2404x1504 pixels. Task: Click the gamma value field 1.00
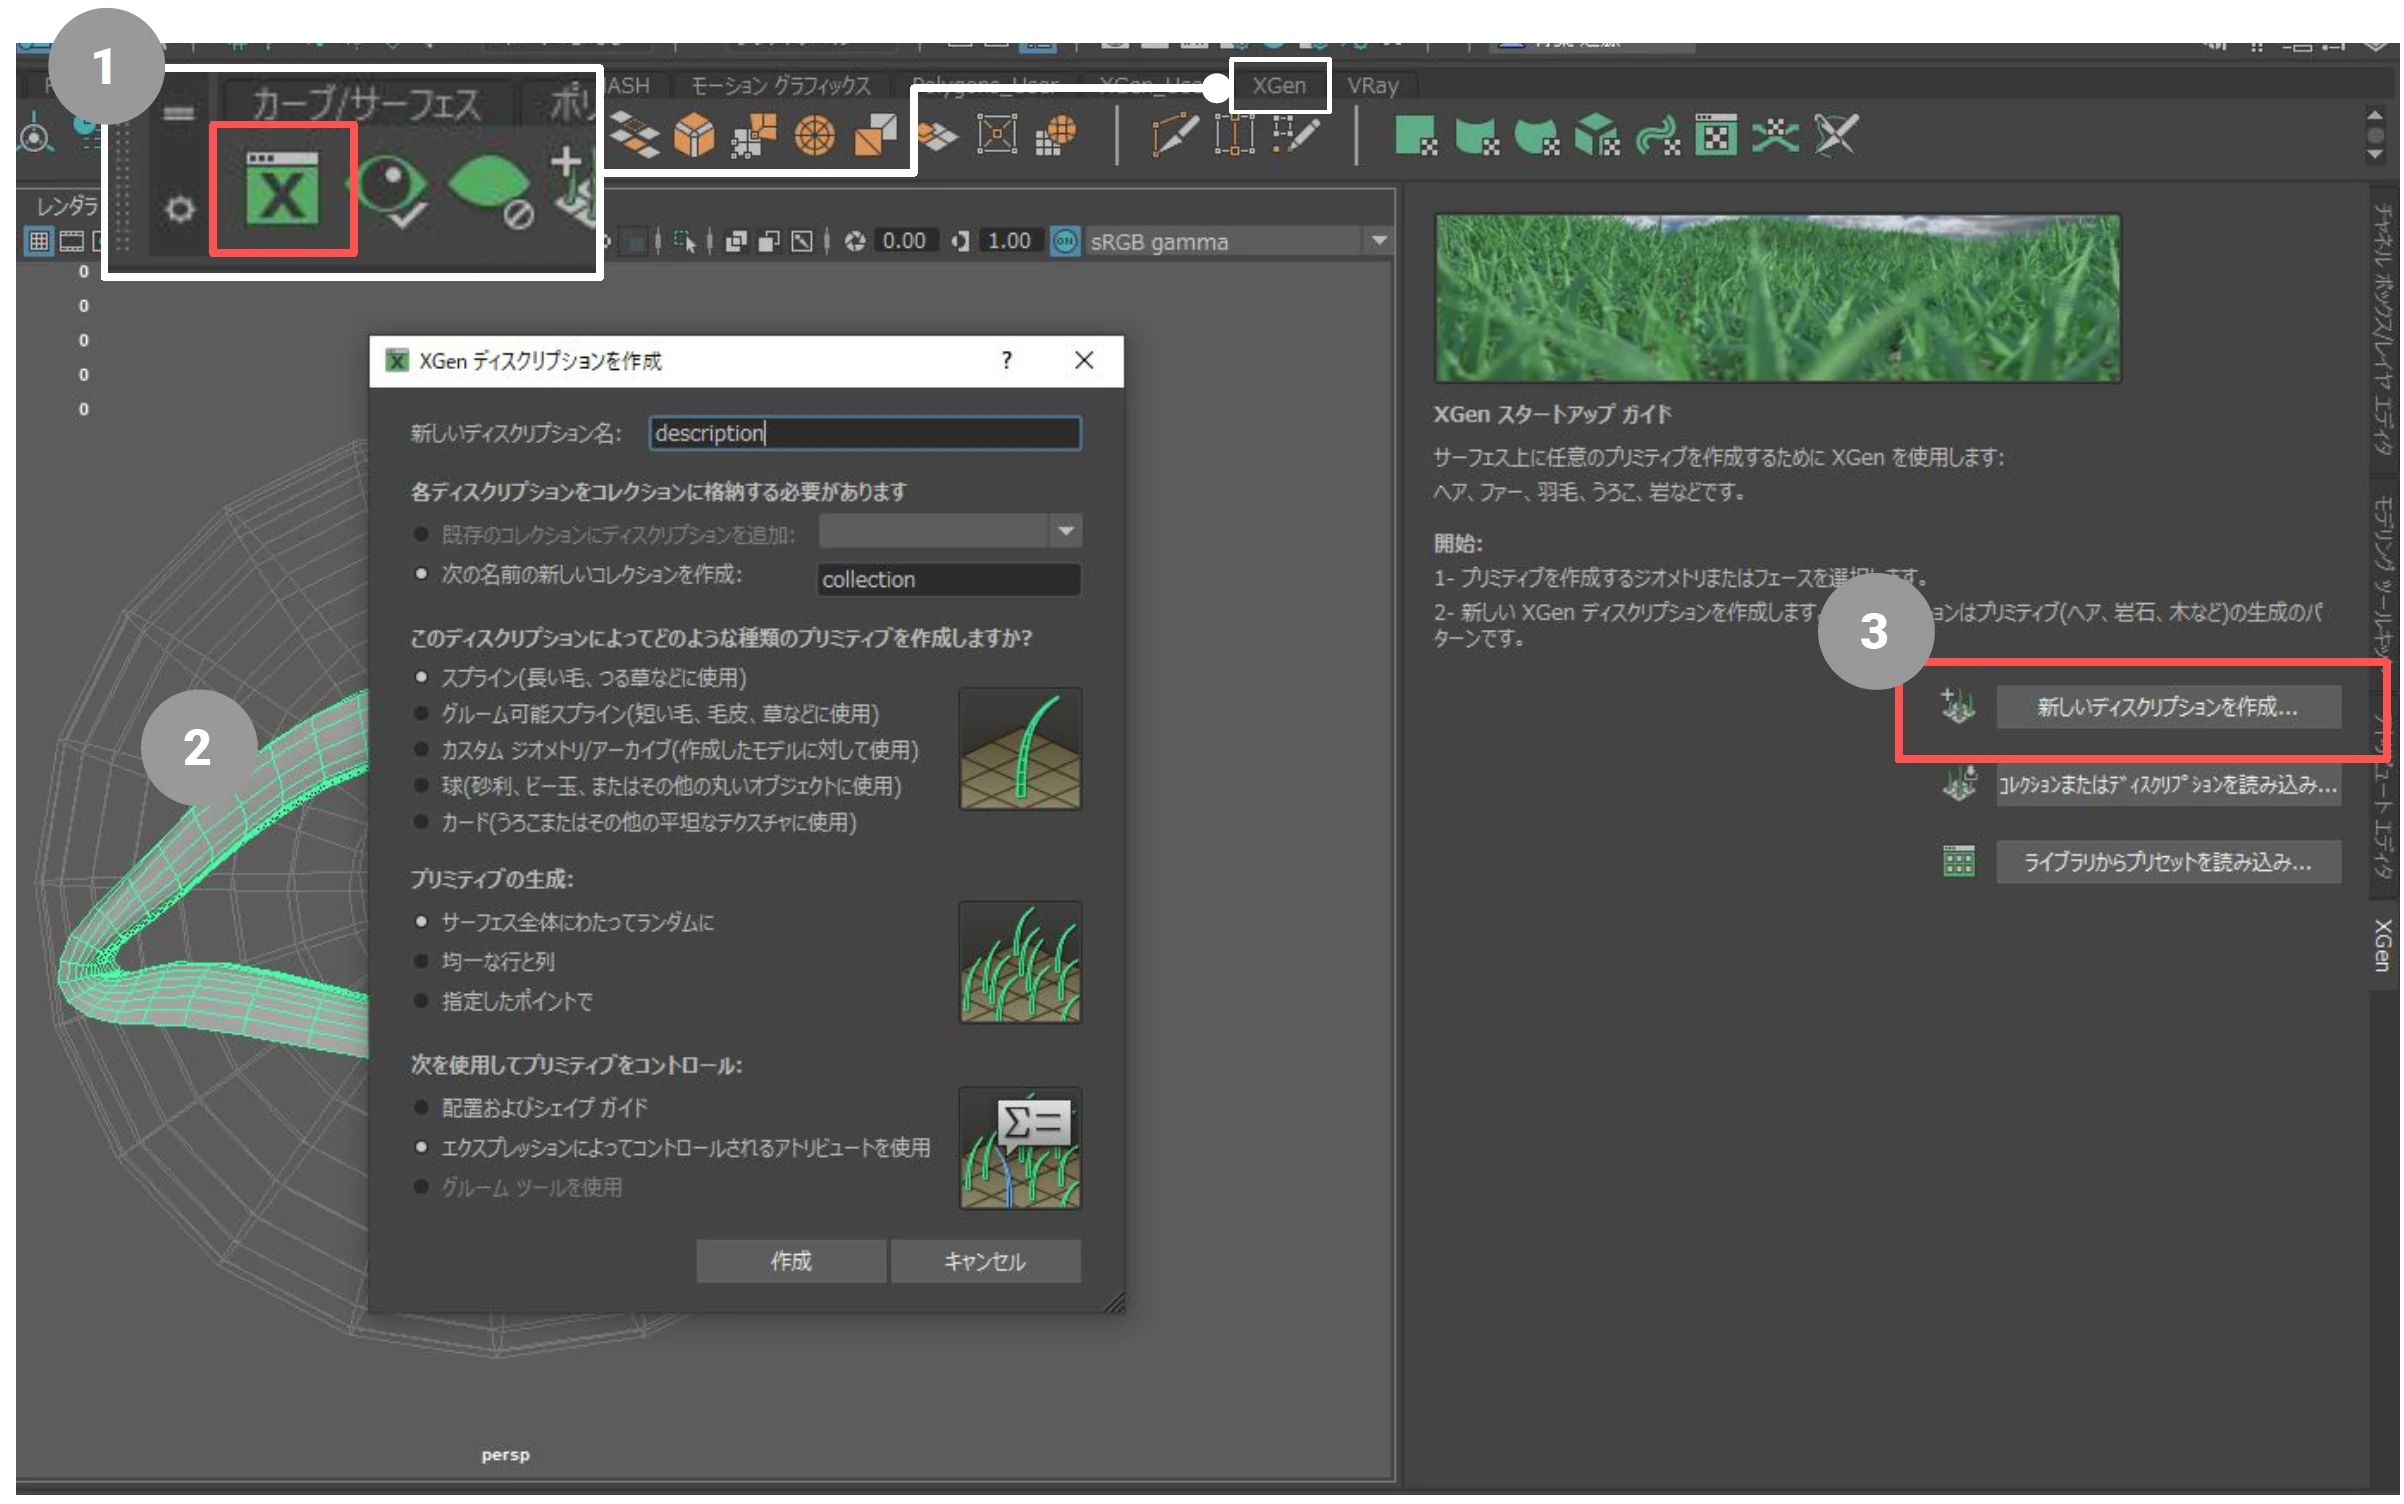tap(1009, 241)
